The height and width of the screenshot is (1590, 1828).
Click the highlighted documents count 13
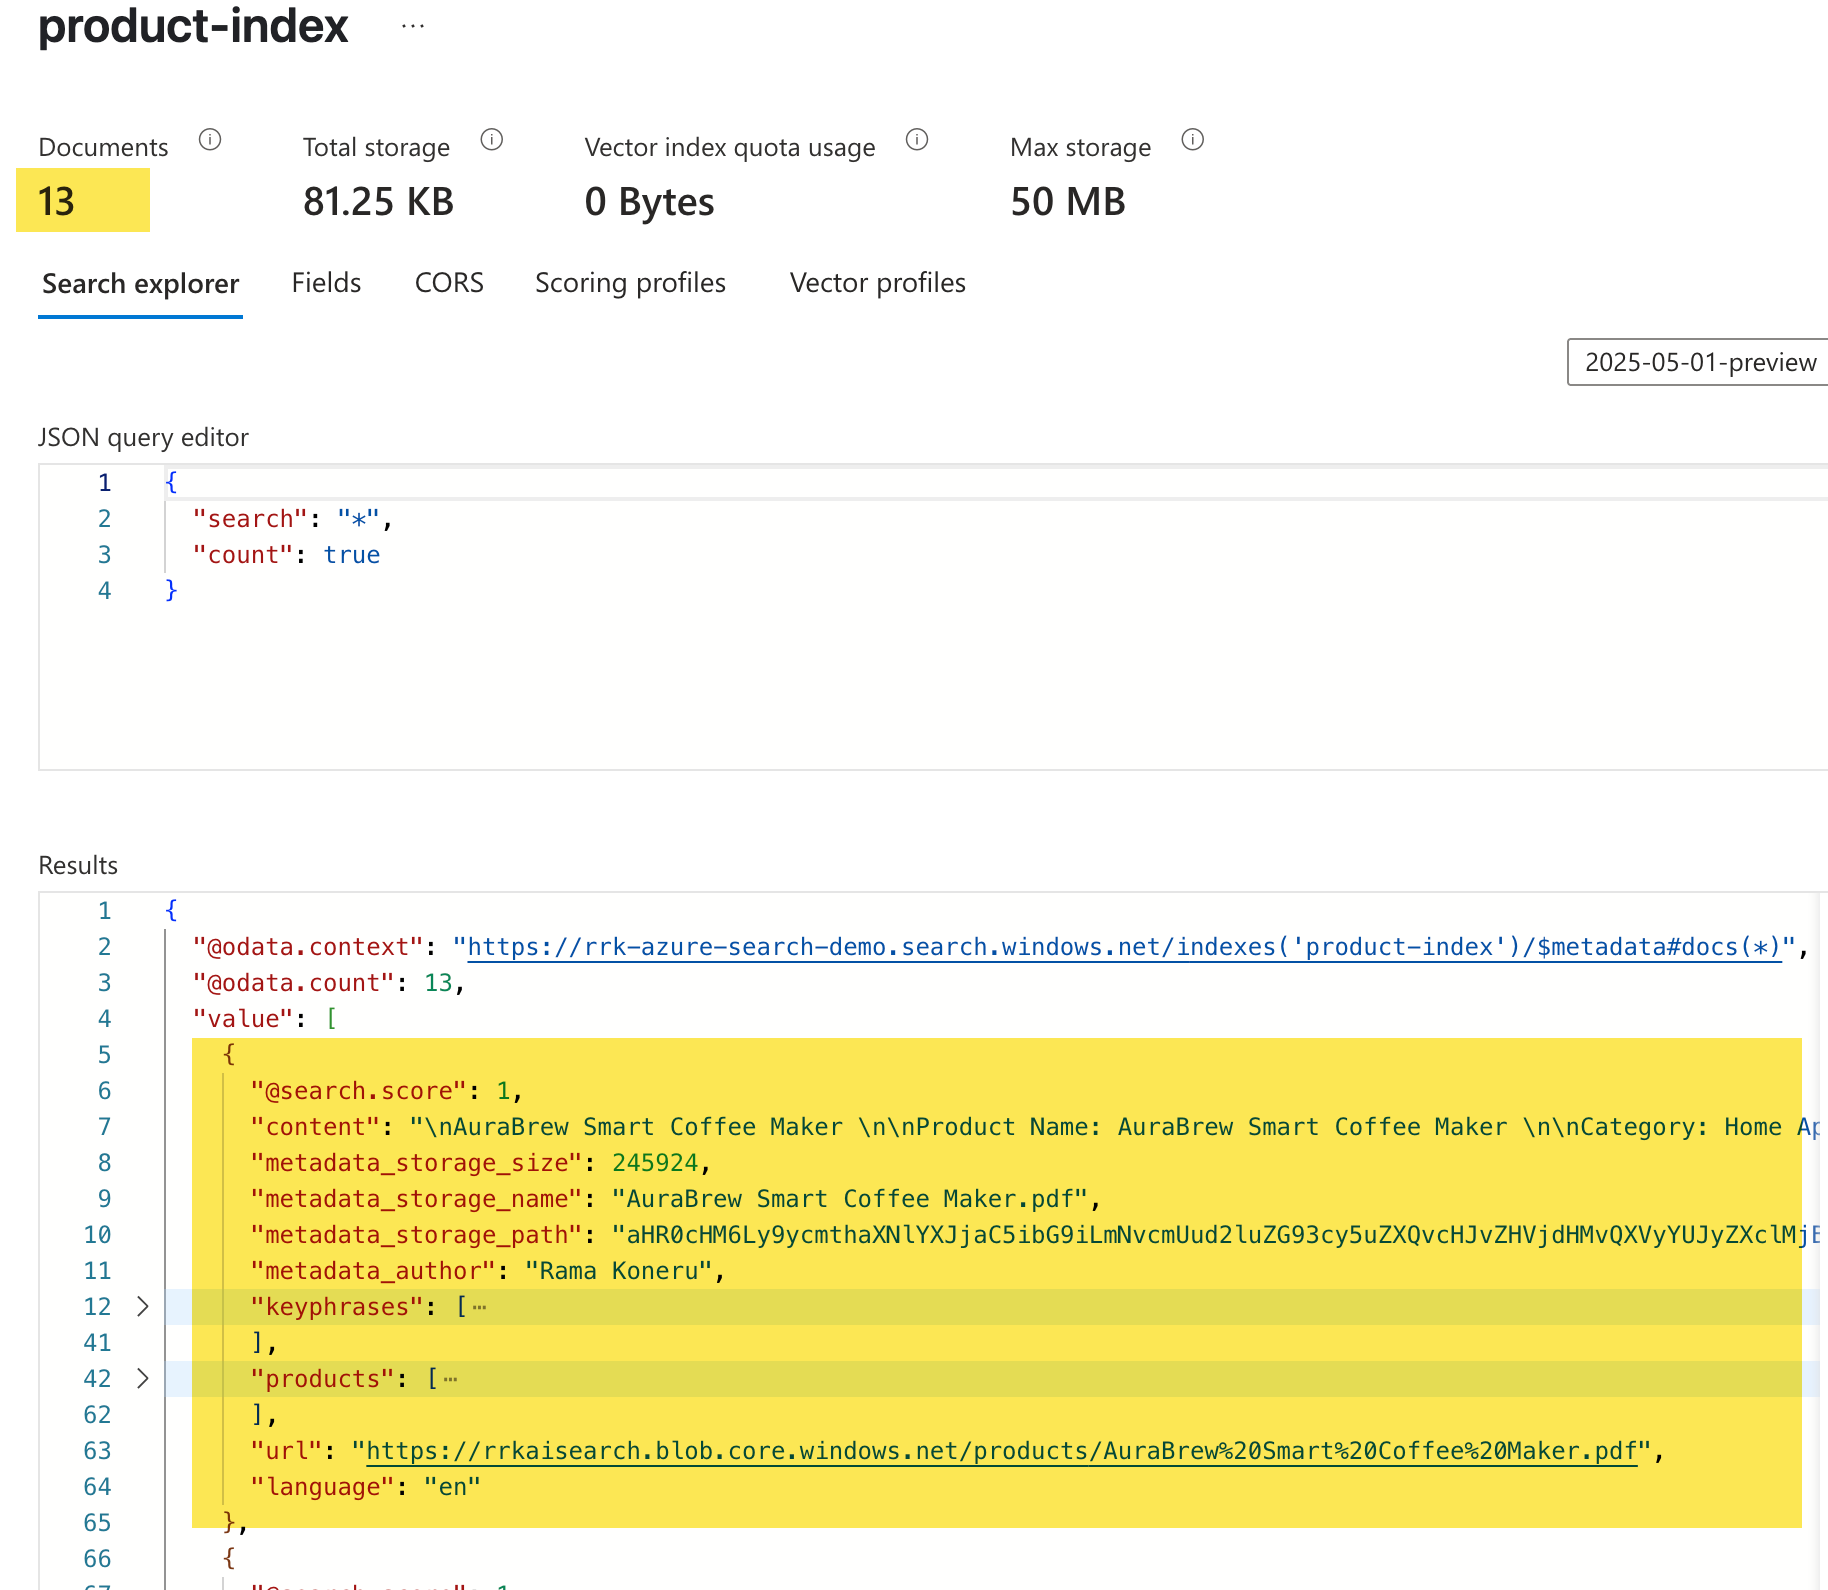coord(57,202)
